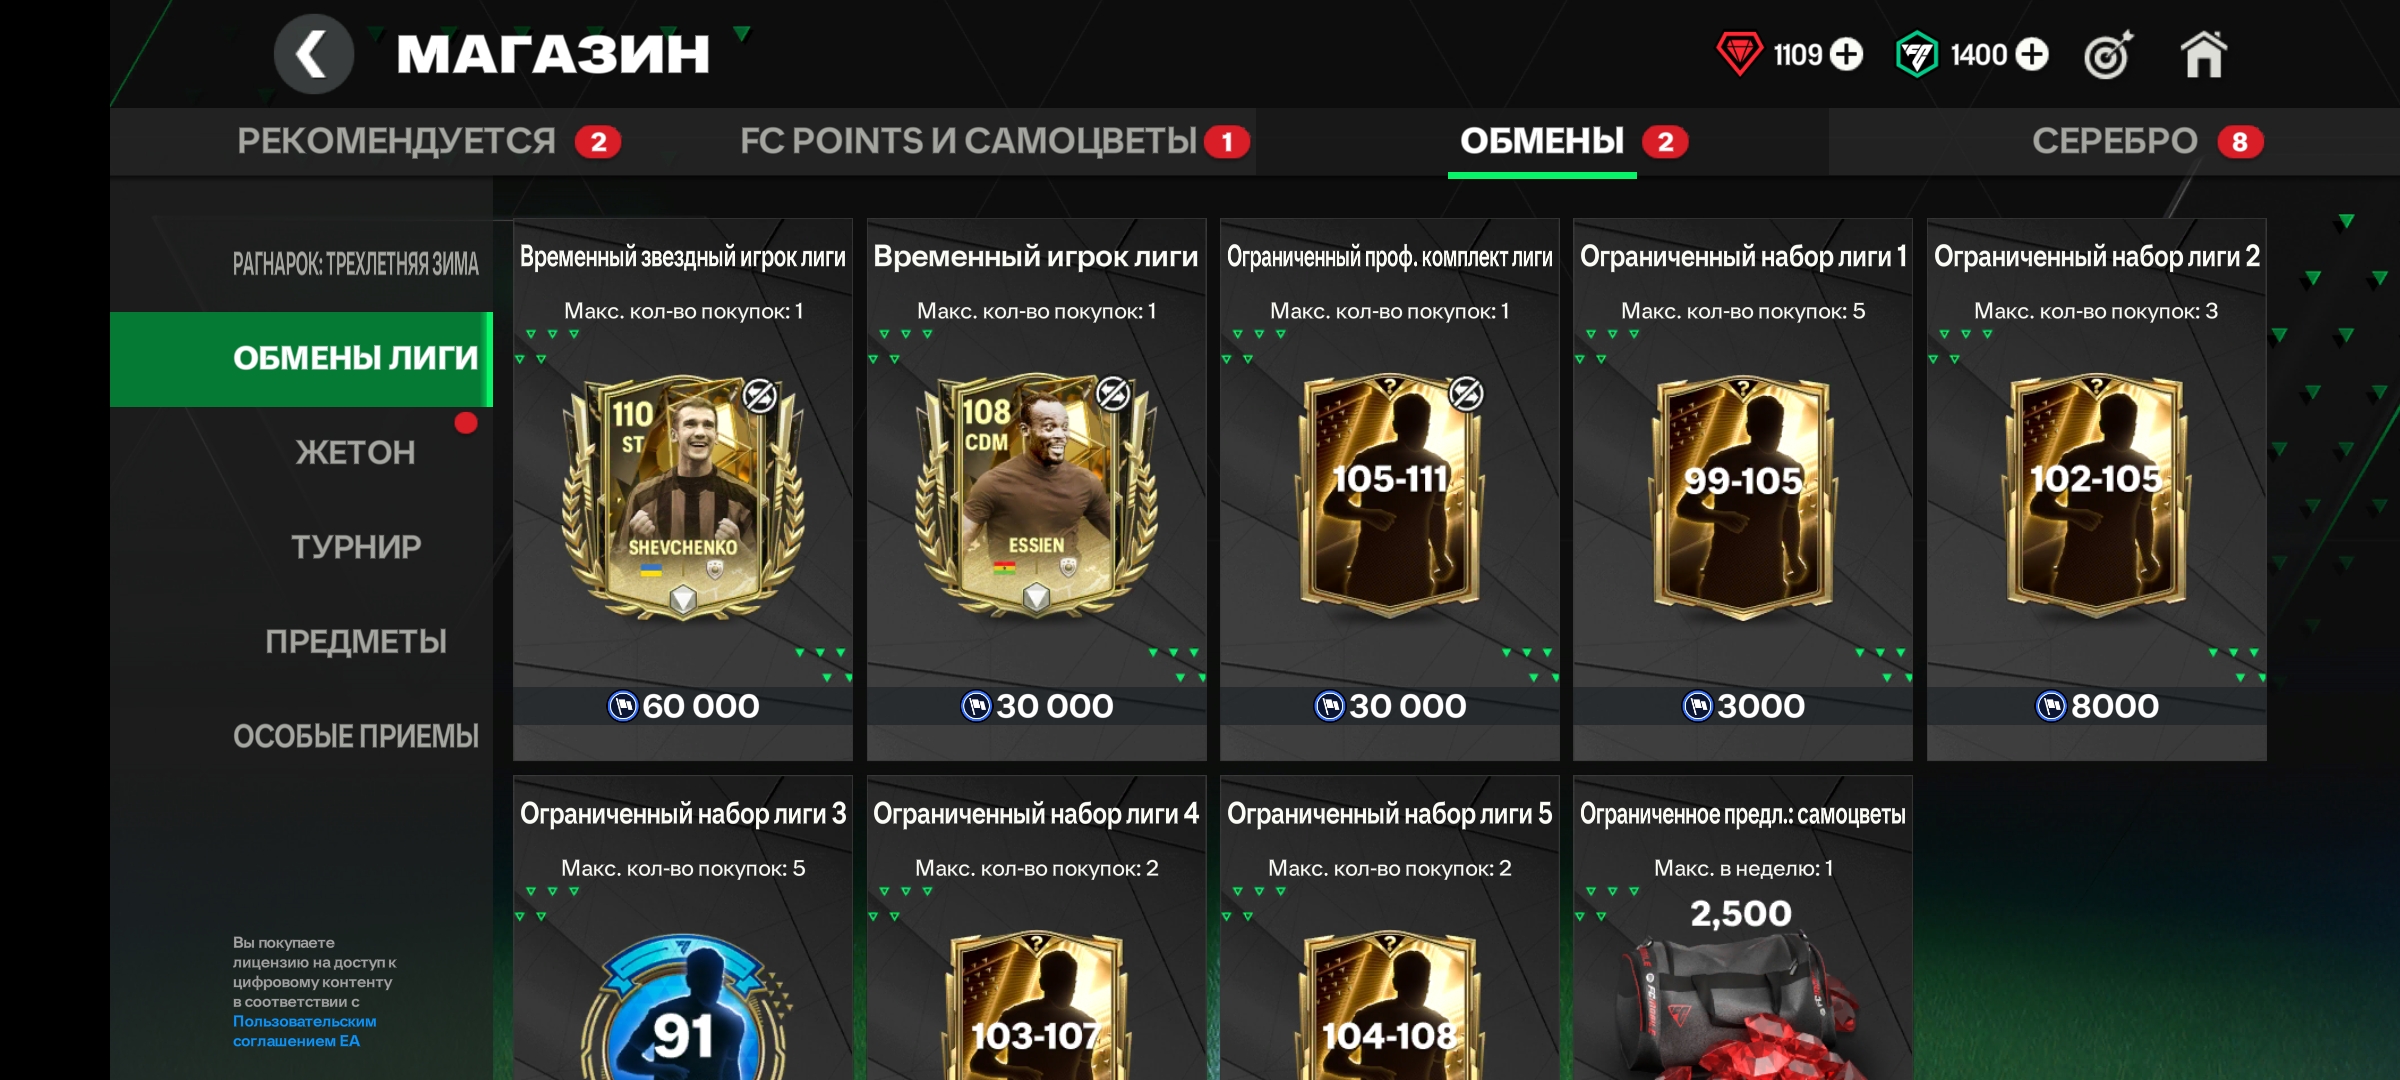Open the Турнир sidebar category
Image resolution: width=2400 pixels, height=1080 pixels.
click(x=355, y=547)
